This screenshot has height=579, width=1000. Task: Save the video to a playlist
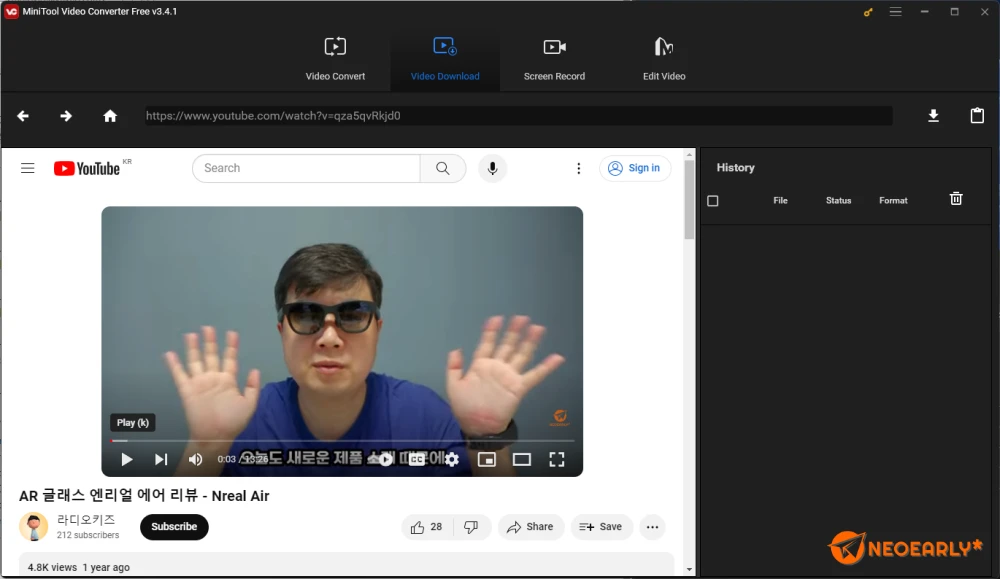[601, 527]
